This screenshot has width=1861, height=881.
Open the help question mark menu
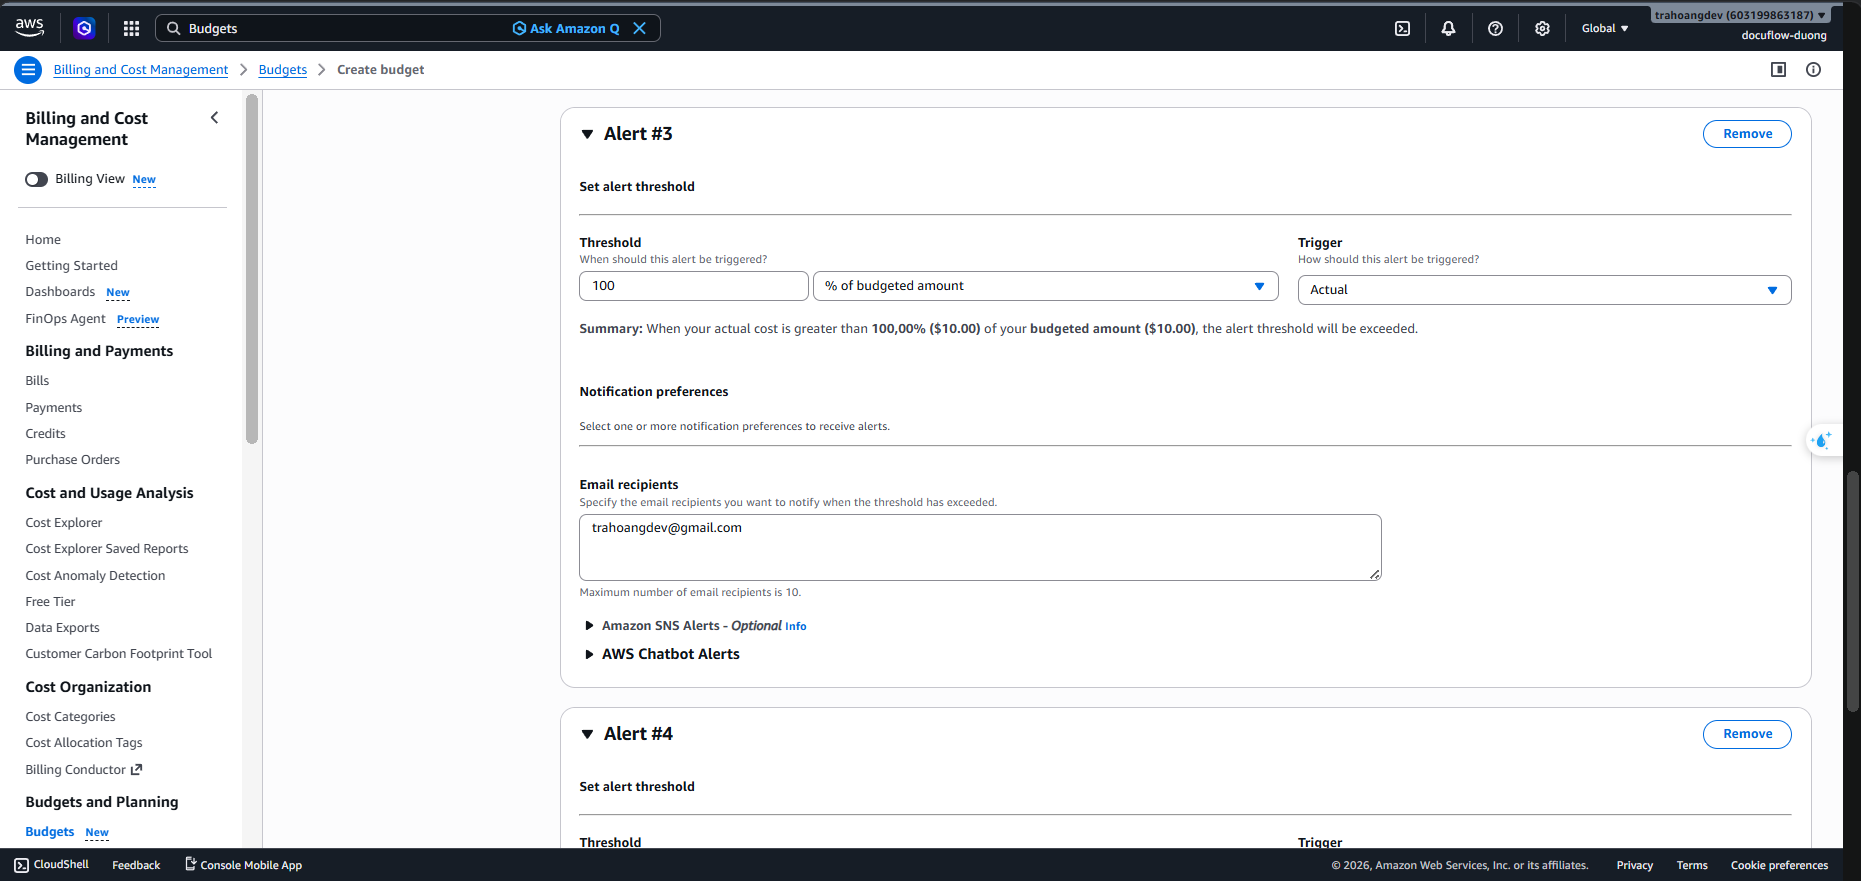[1495, 28]
